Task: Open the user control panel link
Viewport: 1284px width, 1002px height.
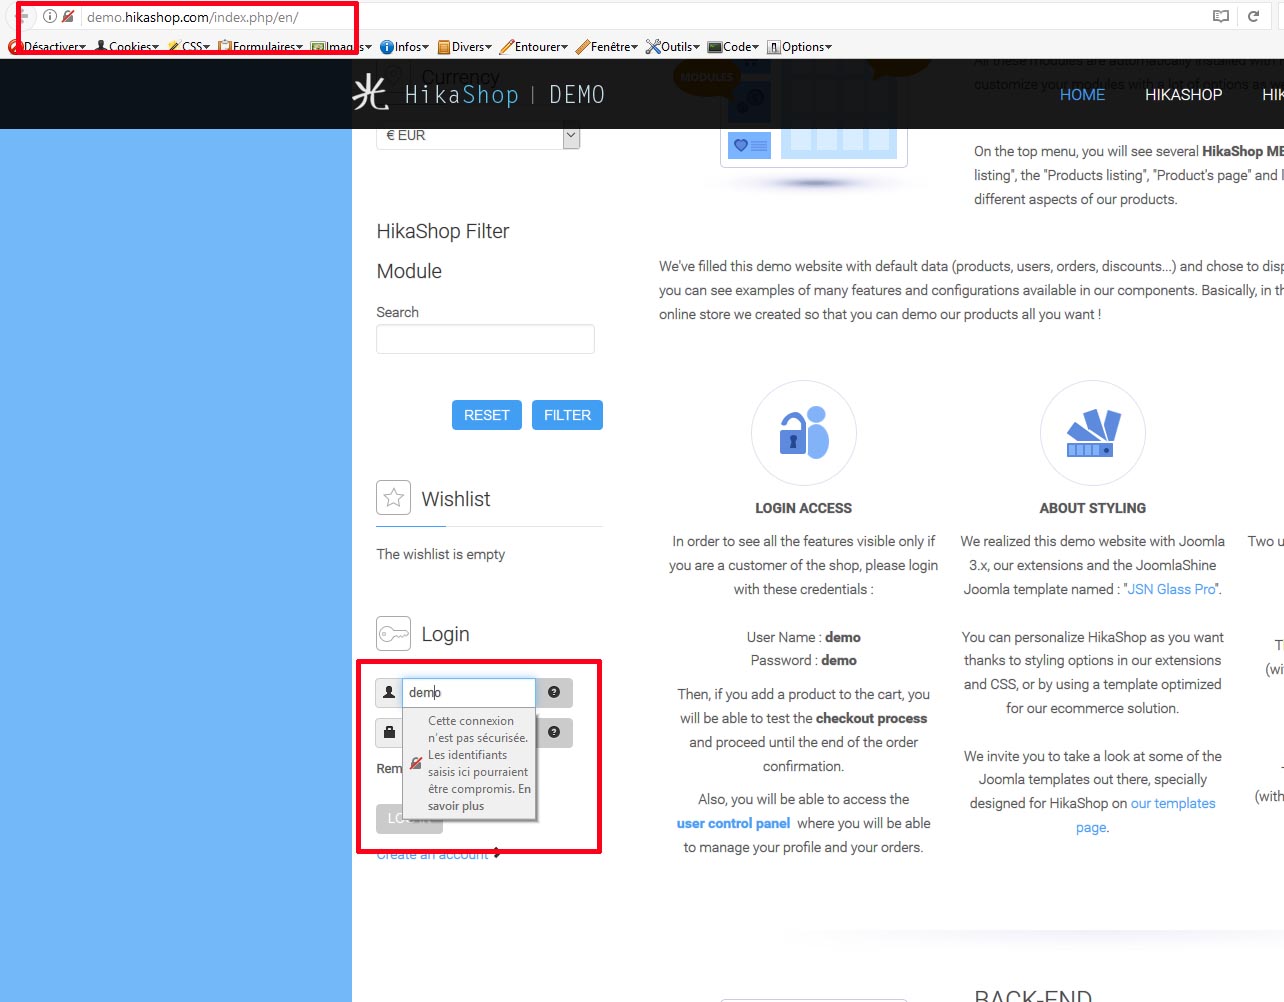Action: tap(733, 823)
